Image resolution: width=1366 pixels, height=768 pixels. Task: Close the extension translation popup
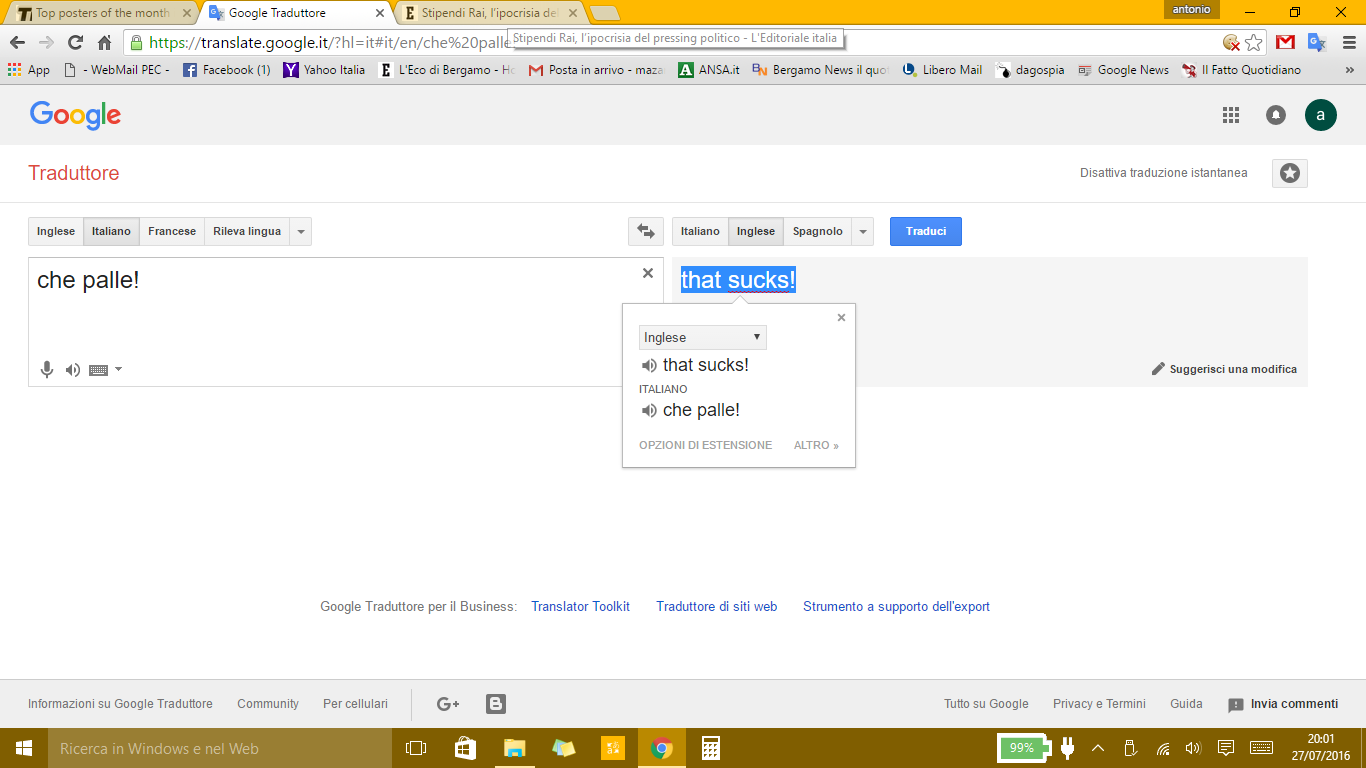tap(841, 317)
